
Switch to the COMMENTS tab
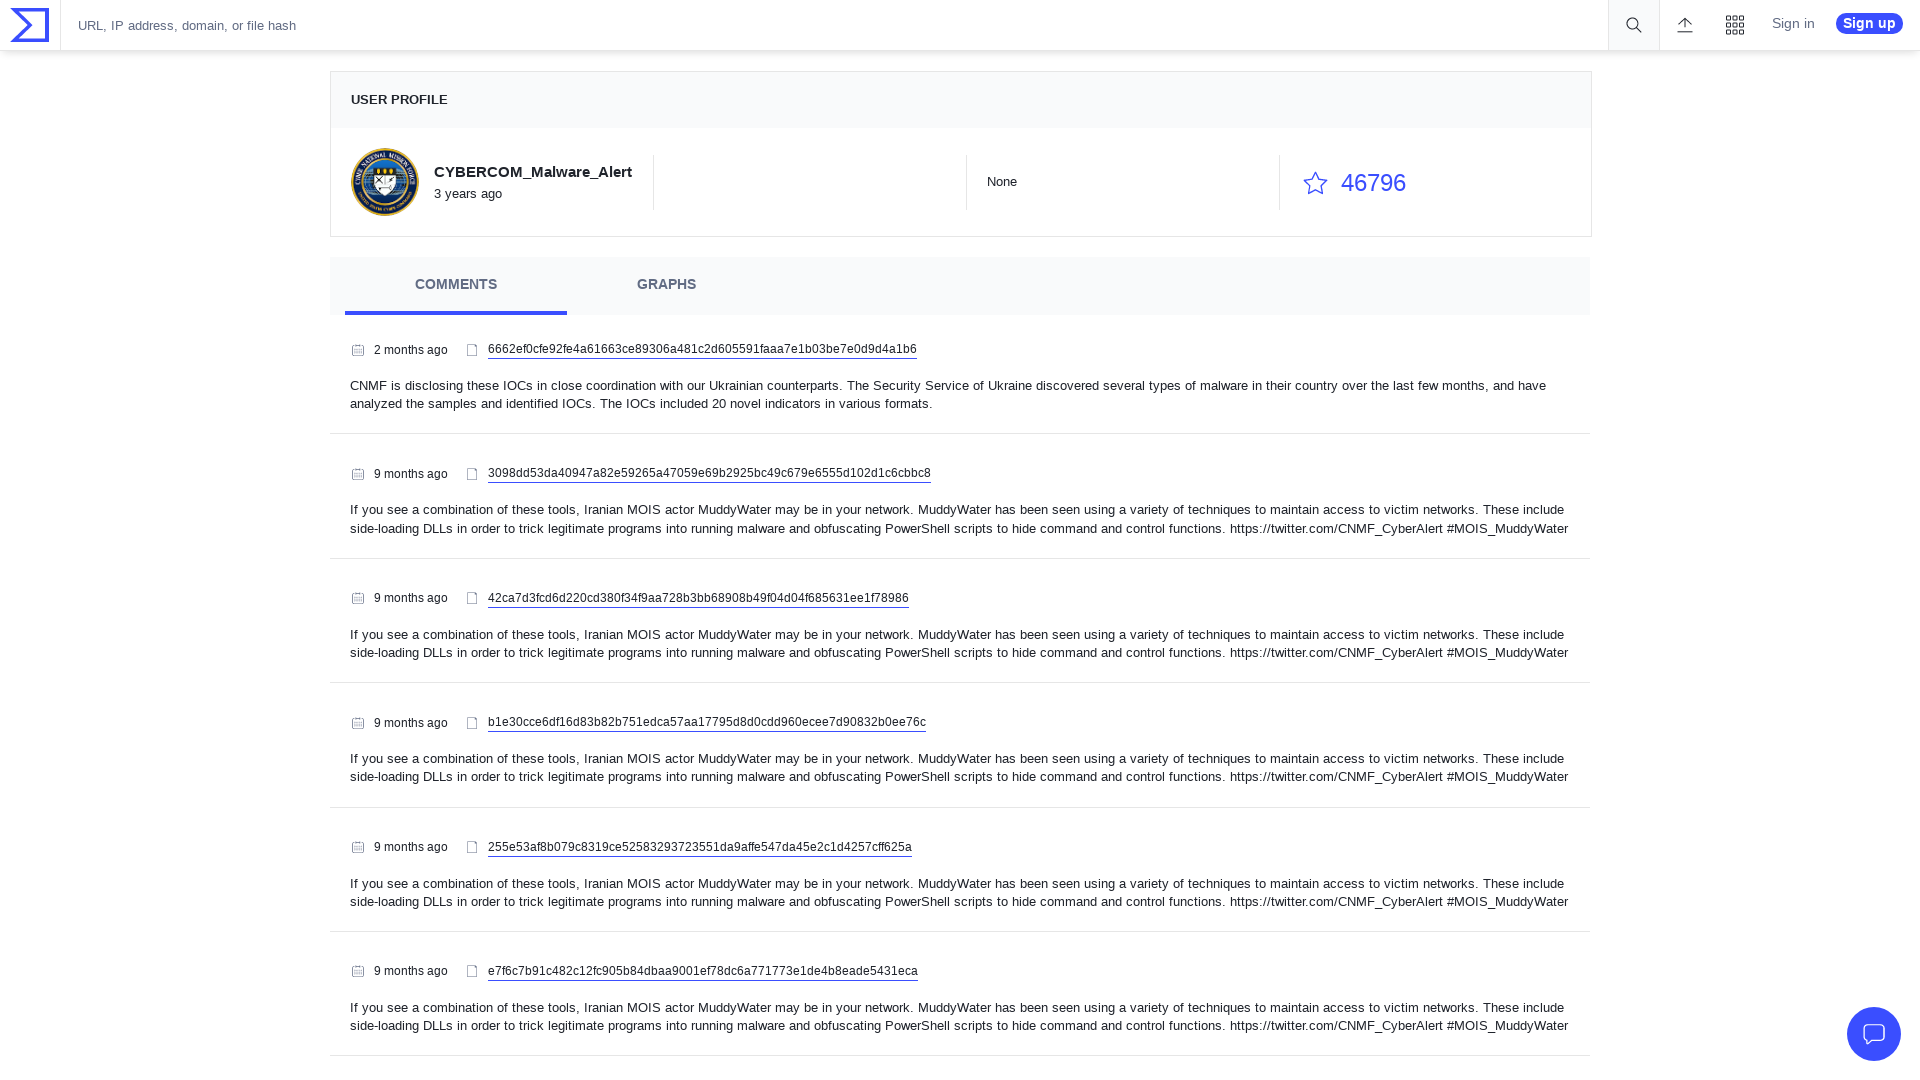pos(456,285)
